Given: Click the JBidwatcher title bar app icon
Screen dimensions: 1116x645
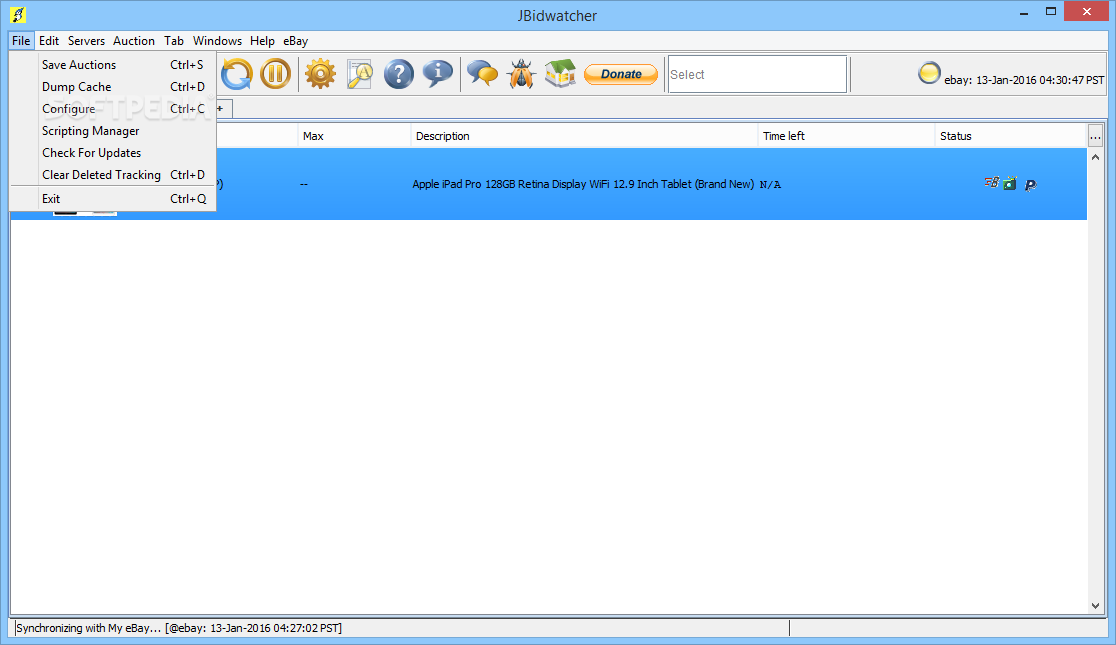Looking at the screenshot, I should [x=18, y=14].
